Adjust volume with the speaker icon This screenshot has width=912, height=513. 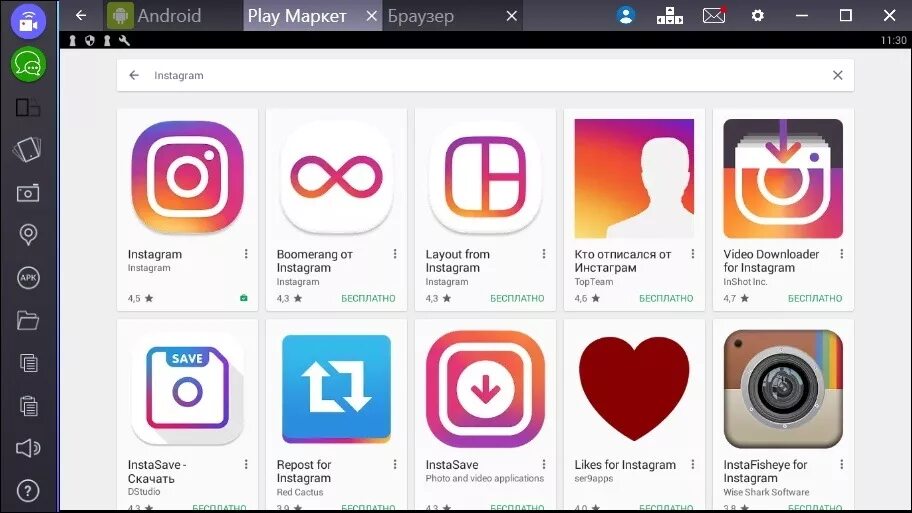(28, 448)
